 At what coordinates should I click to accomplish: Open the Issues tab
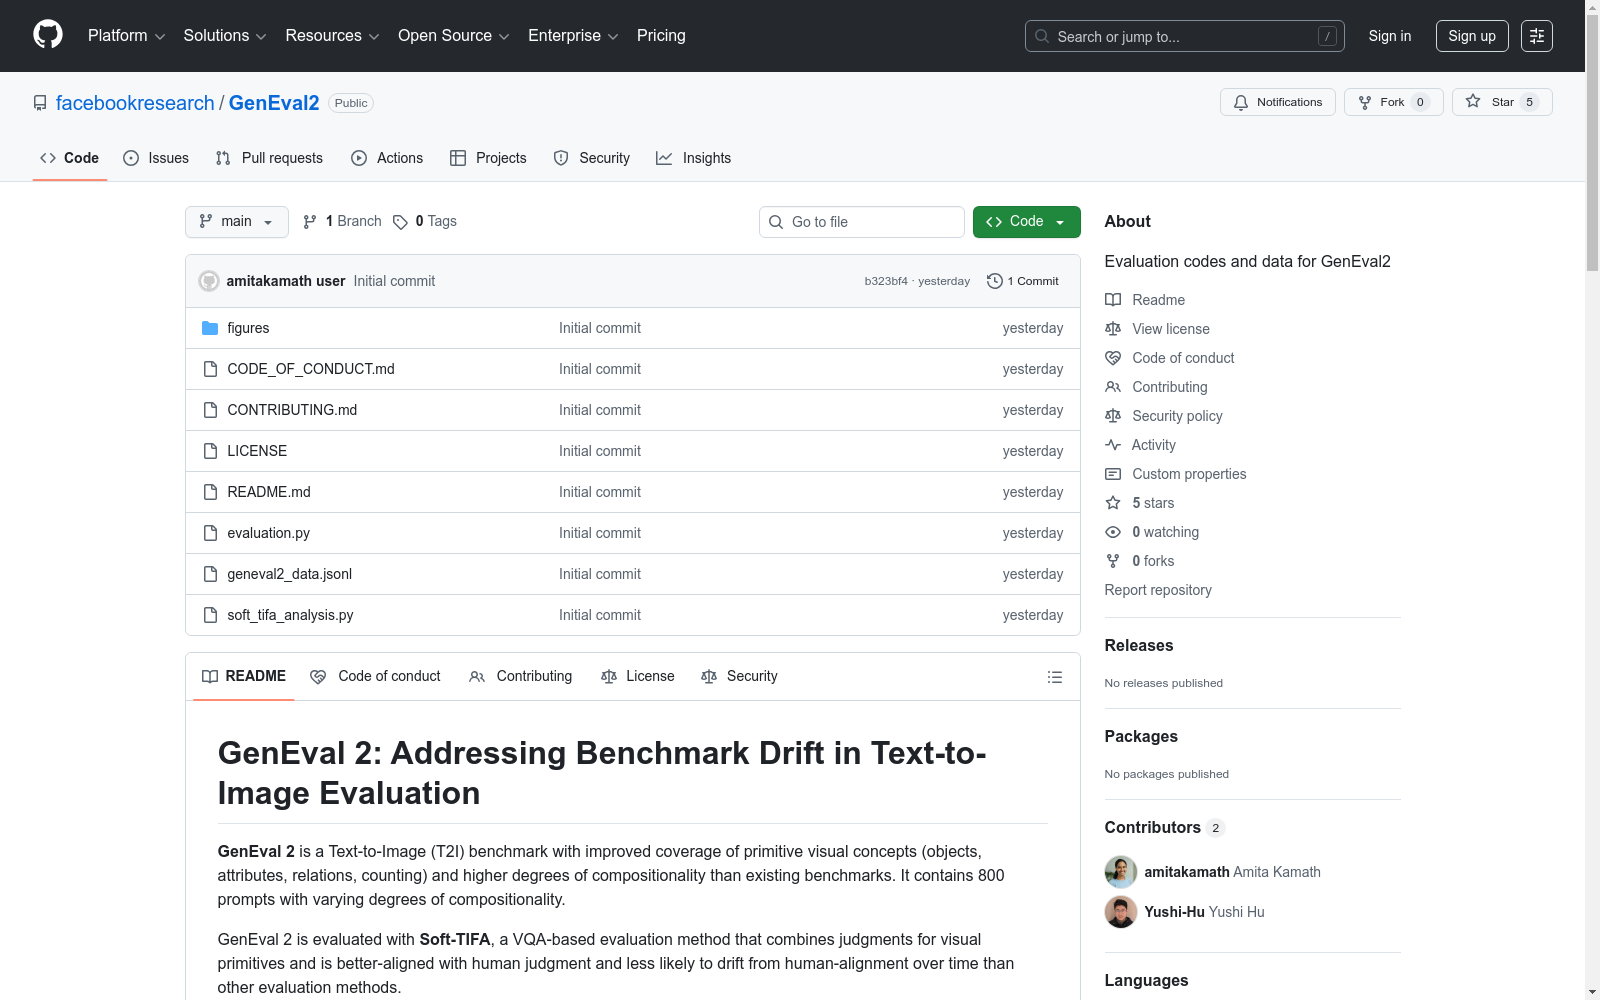(156, 158)
